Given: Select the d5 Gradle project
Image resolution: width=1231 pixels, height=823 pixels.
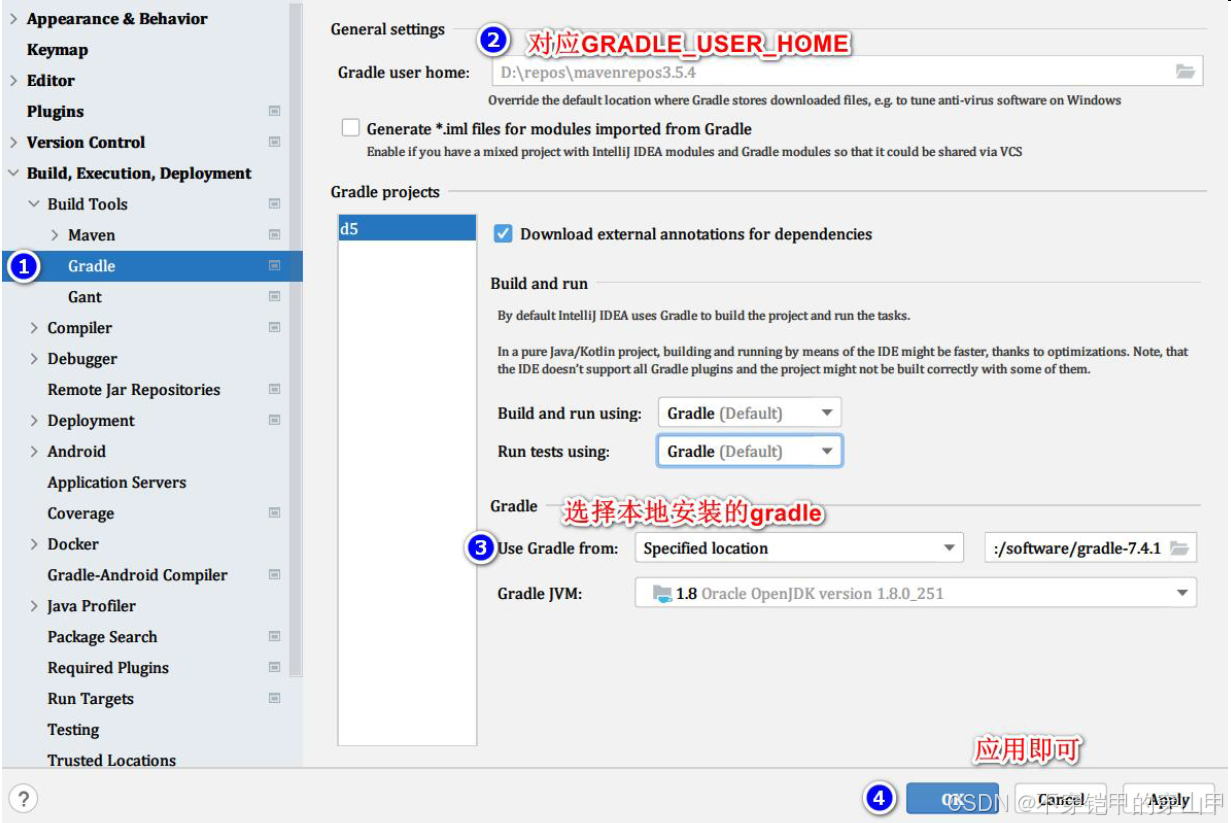Looking at the screenshot, I should click(407, 228).
